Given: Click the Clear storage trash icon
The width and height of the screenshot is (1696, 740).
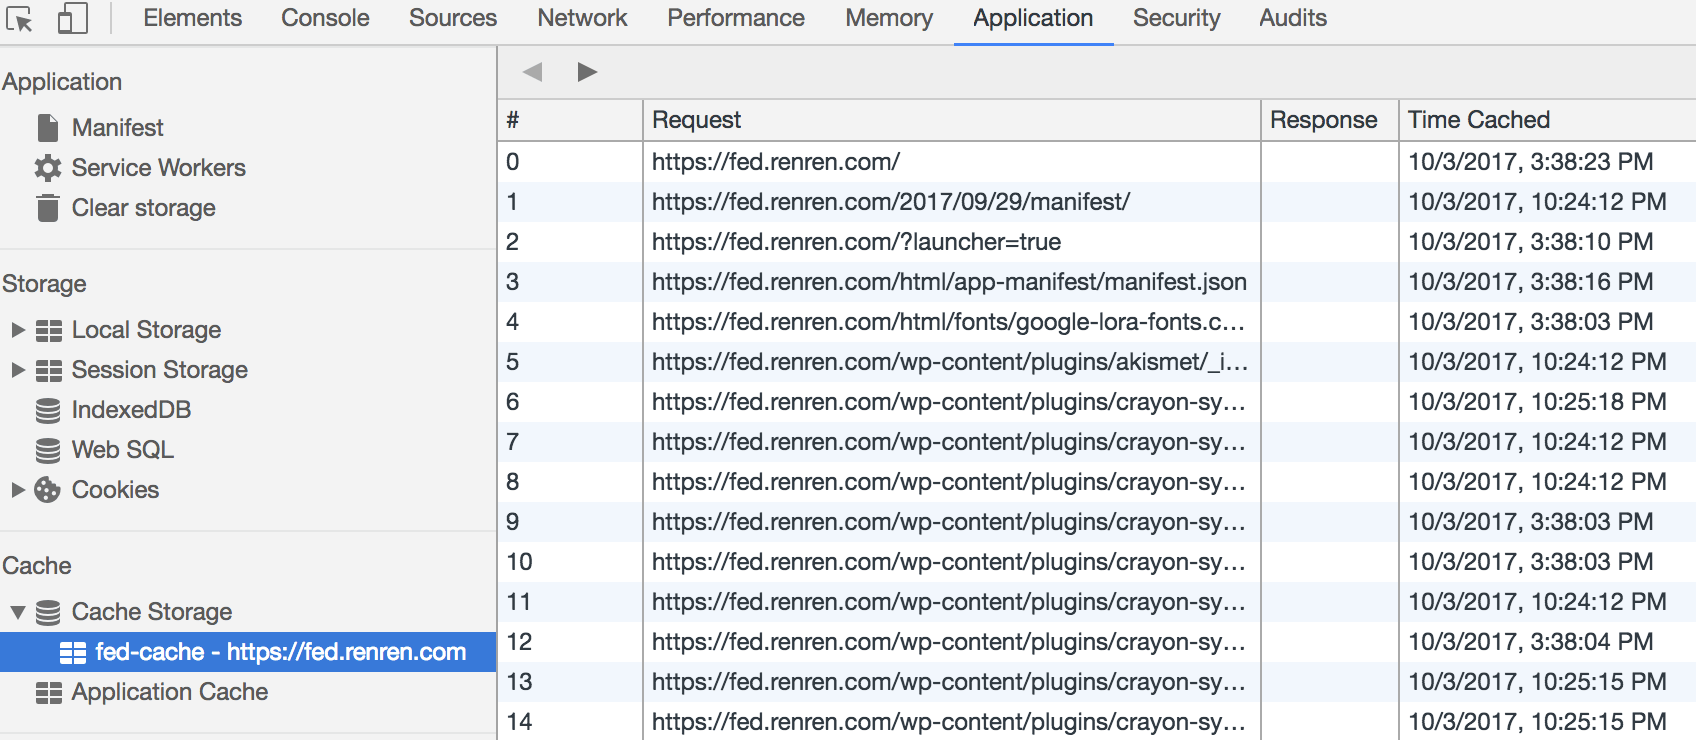Looking at the screenshot, I should pyautogui.click(x=47, y=208).
